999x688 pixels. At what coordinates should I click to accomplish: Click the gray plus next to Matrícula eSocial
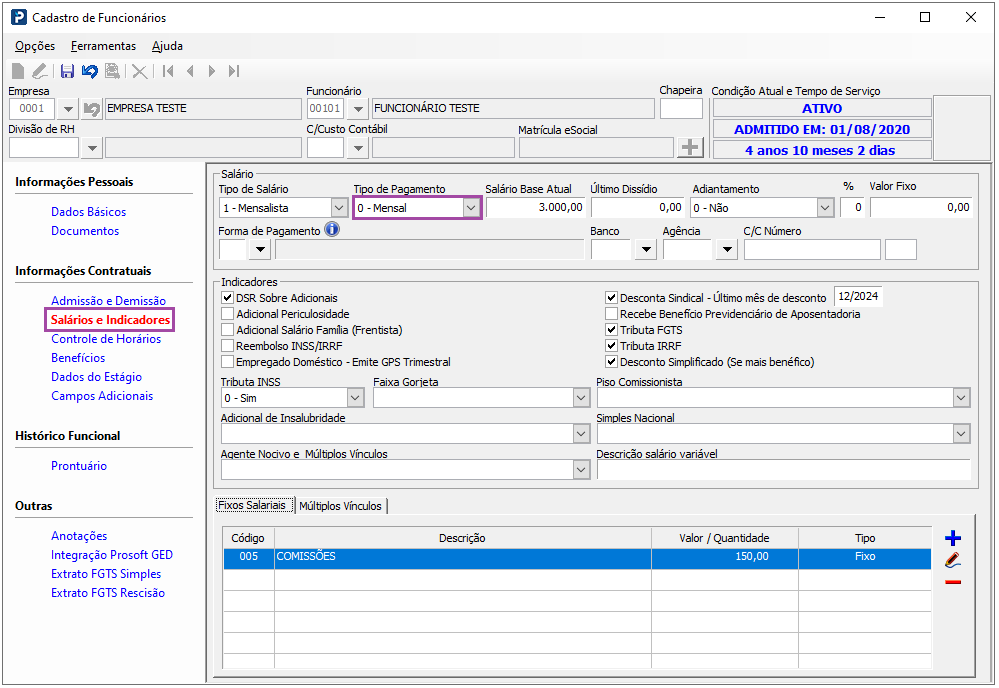coord(690,148)
